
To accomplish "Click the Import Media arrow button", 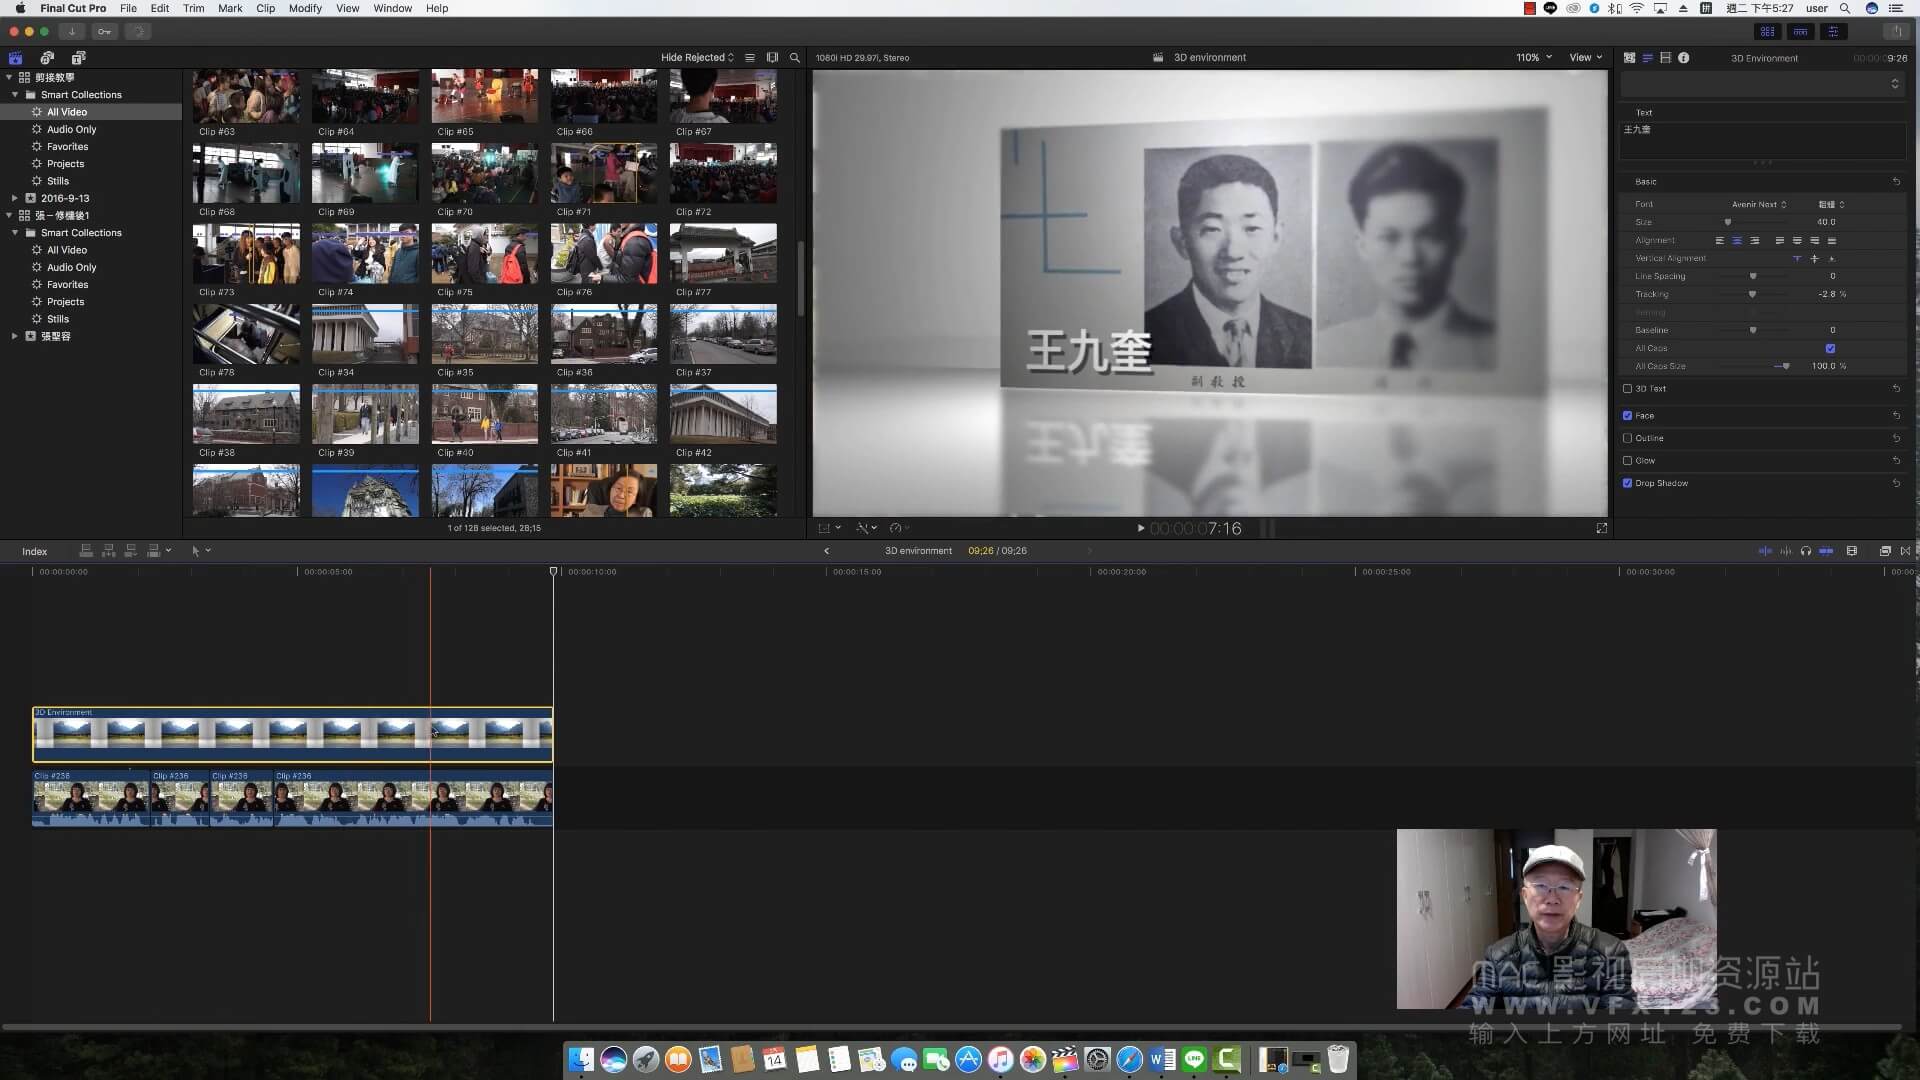I will coord(72,32).
